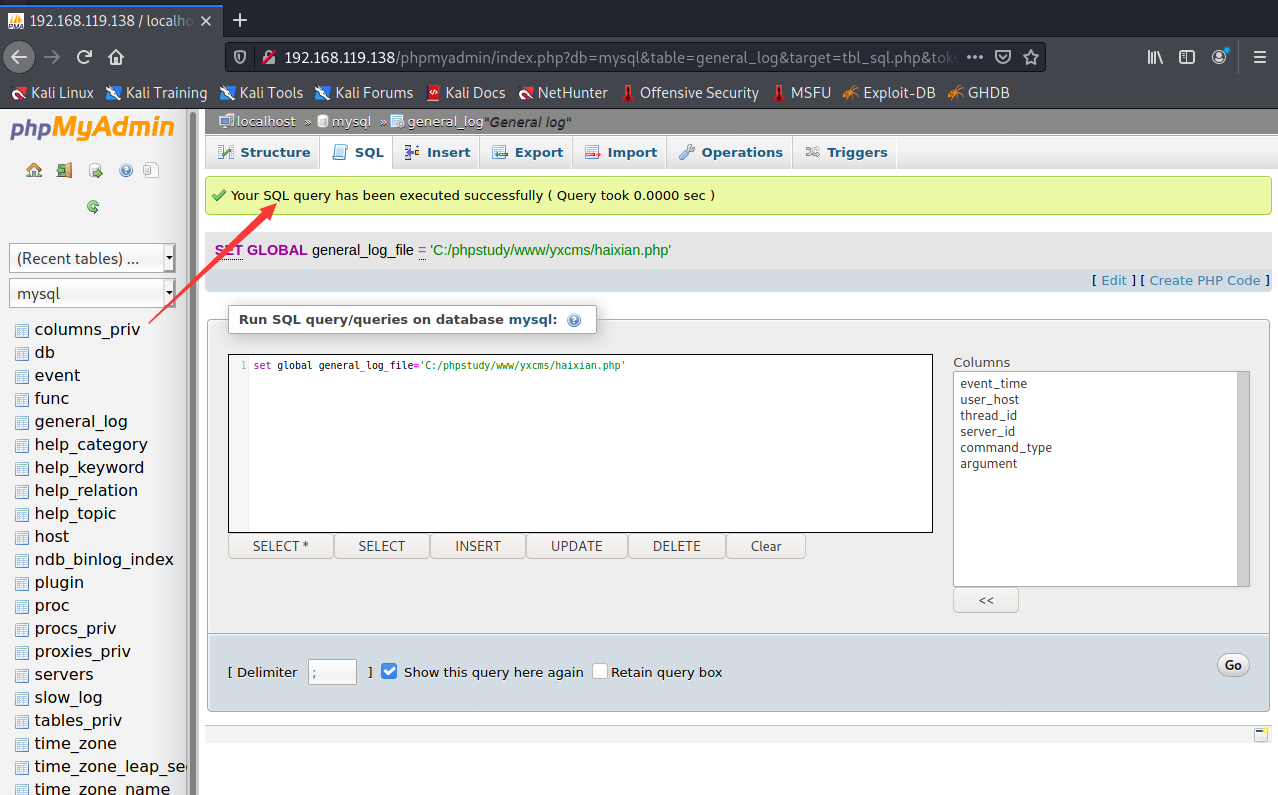This screenshot has height=795, width=1278.
Task: Switch to the SQL tab
Action: [357, 152]
